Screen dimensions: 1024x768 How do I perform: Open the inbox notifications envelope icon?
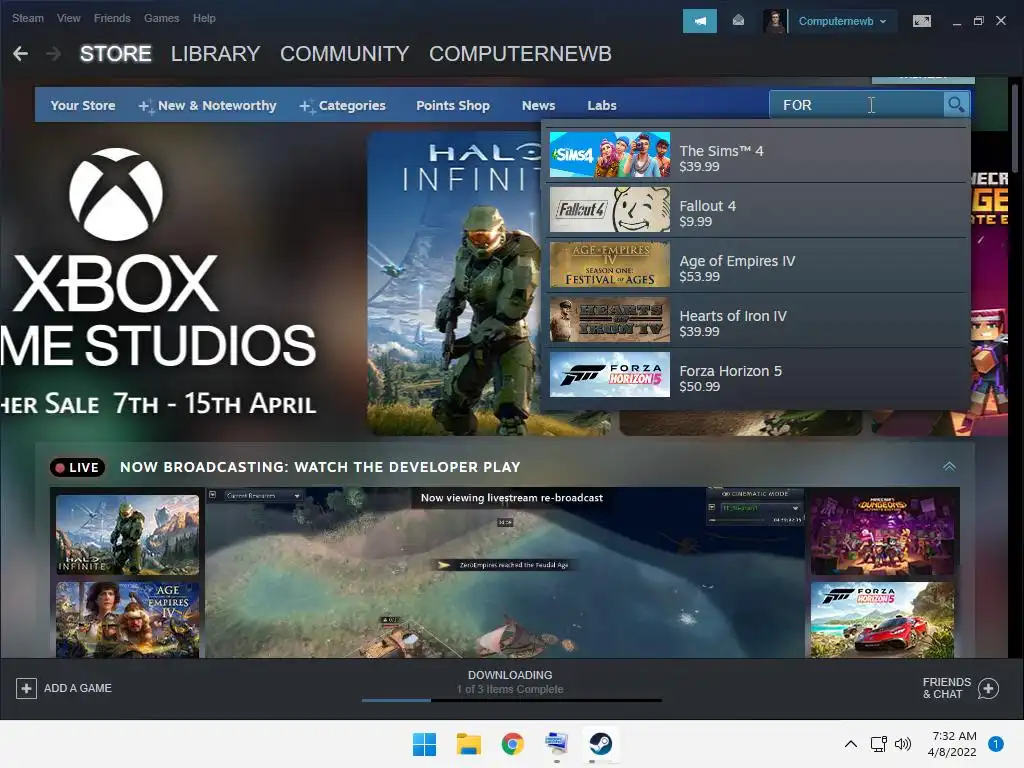(738, 21)
